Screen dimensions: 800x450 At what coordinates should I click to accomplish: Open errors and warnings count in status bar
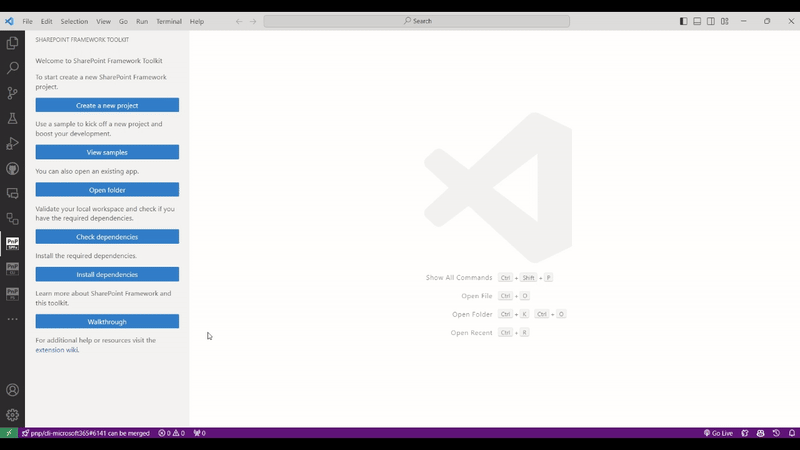[x=171, y=433]
